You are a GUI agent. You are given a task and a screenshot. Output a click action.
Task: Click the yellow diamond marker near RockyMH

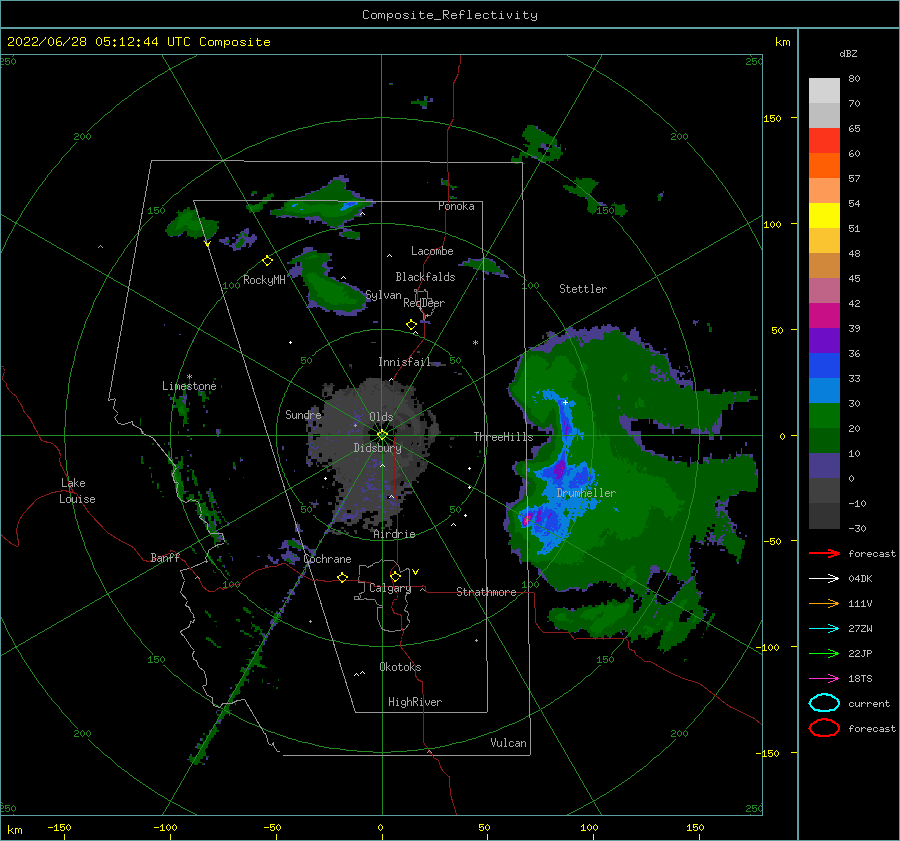[x=267, y=261]
